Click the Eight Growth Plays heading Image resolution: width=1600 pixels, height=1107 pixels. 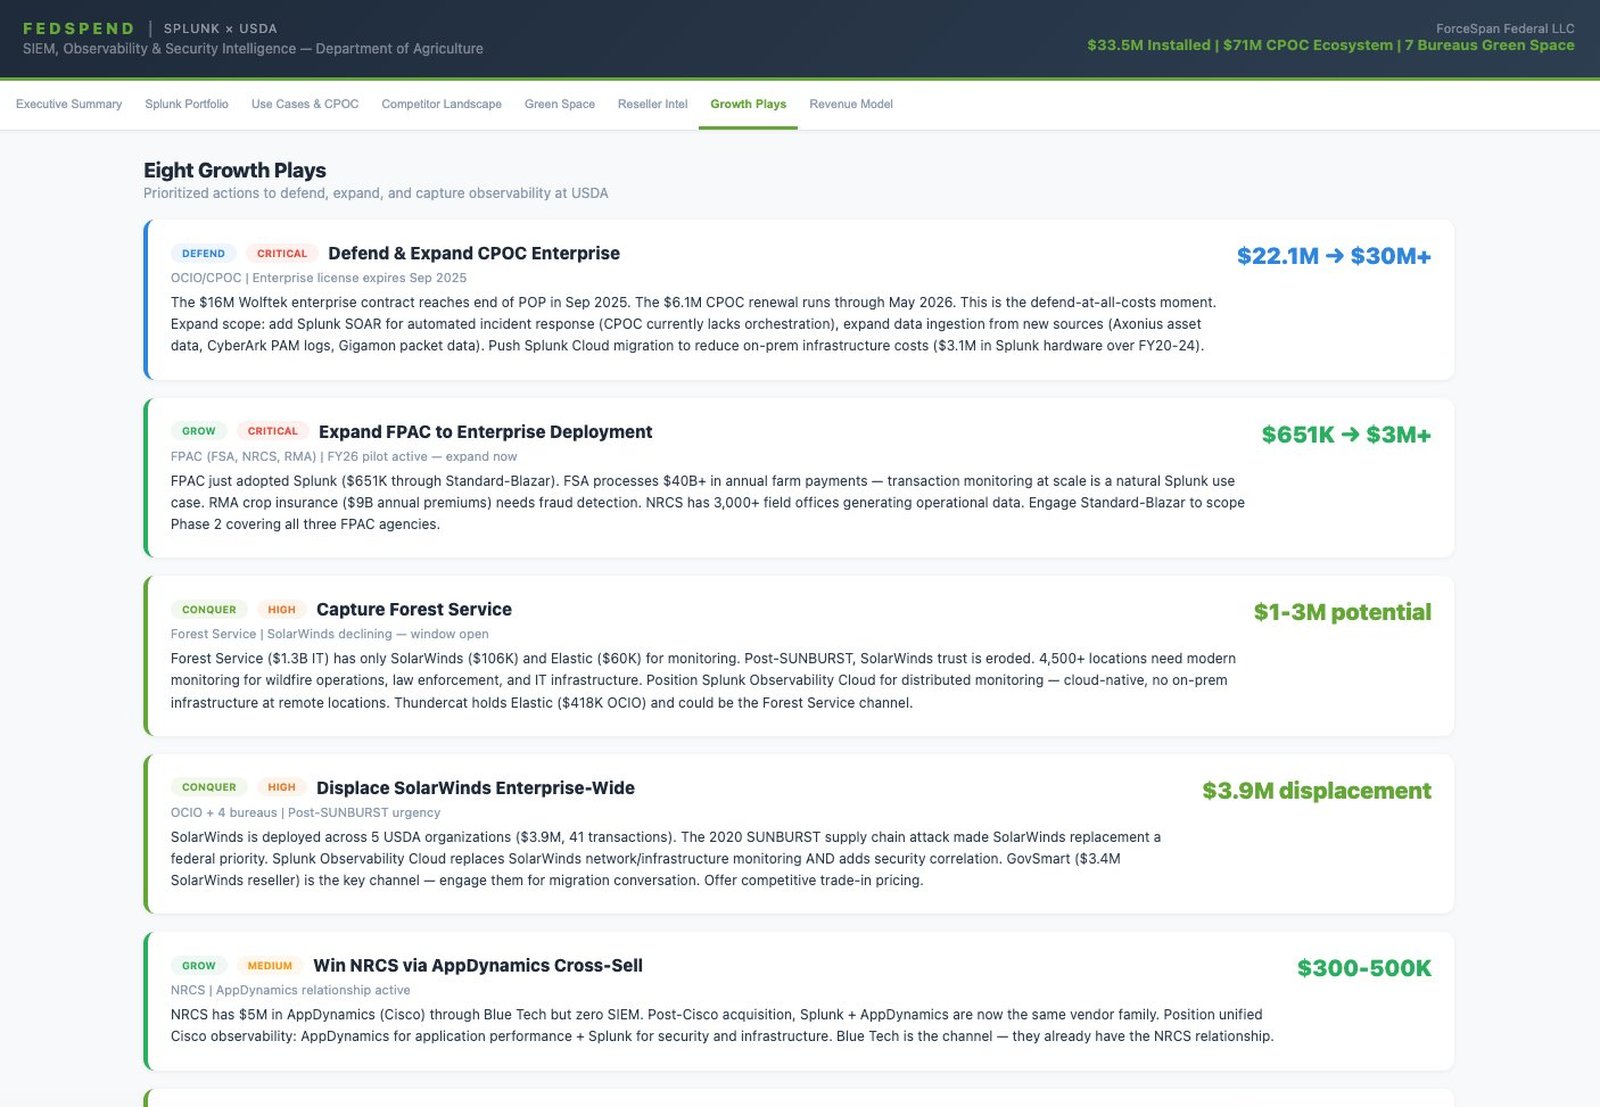pyautogui.click(x=235, y=170)
